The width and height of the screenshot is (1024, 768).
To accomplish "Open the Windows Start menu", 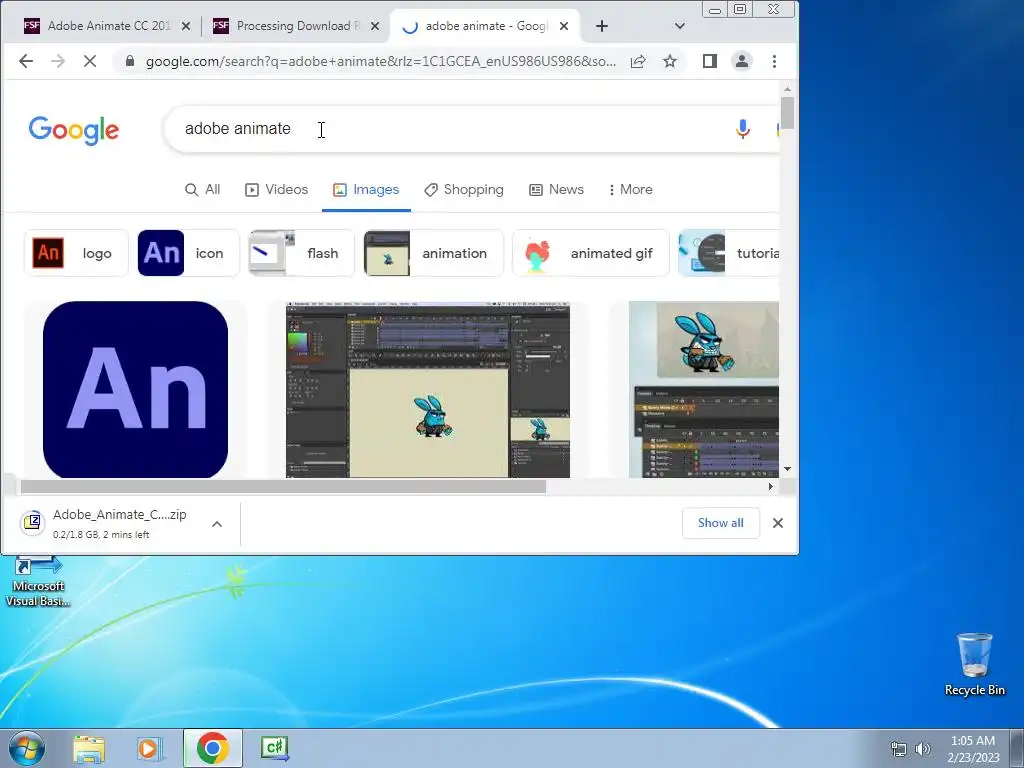I will click(27, 748).
